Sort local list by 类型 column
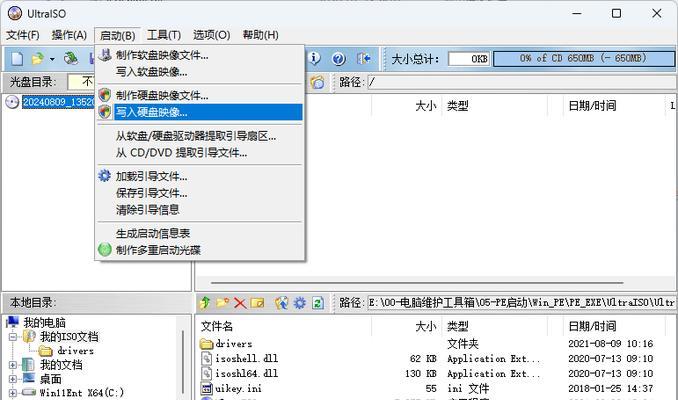The image size is (678, 400). point(457,326)
